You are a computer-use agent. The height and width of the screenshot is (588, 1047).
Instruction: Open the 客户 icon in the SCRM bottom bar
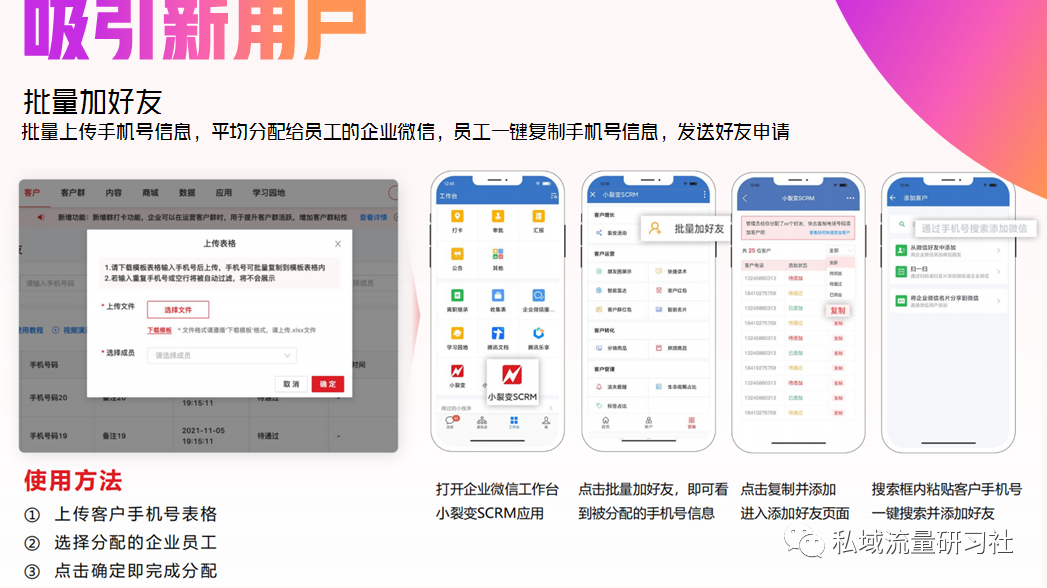[648, 422]
